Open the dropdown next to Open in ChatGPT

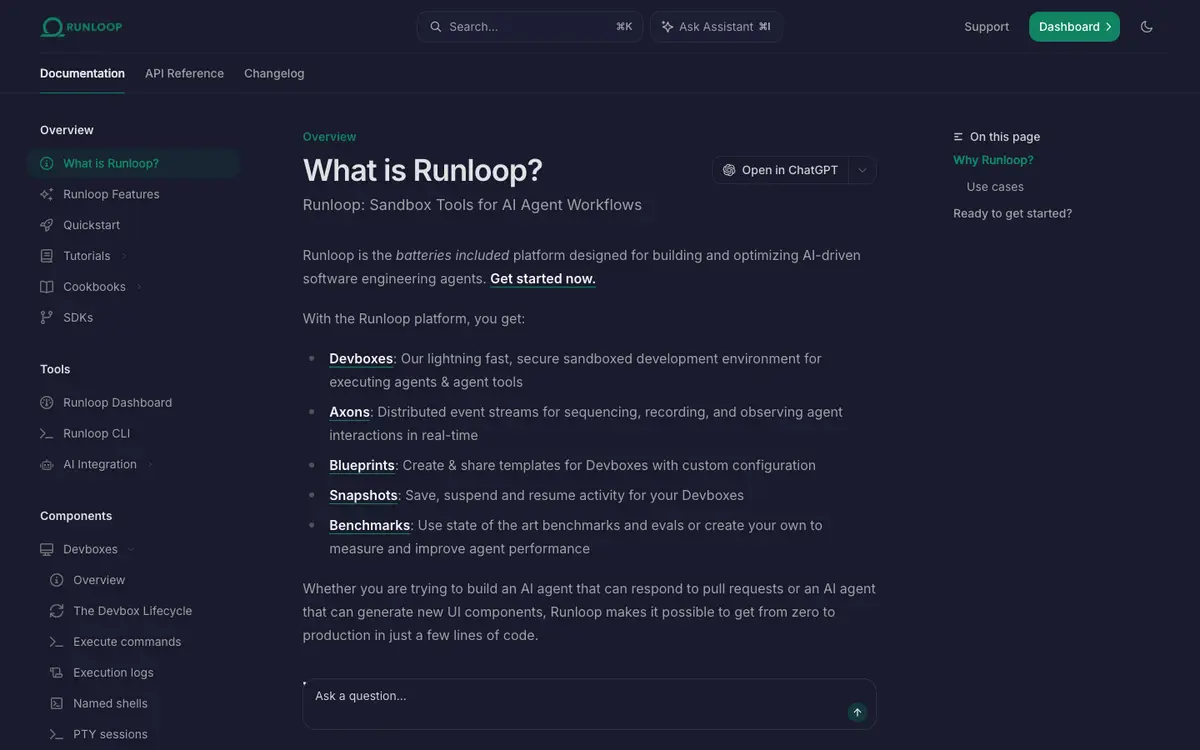[863, 170]
